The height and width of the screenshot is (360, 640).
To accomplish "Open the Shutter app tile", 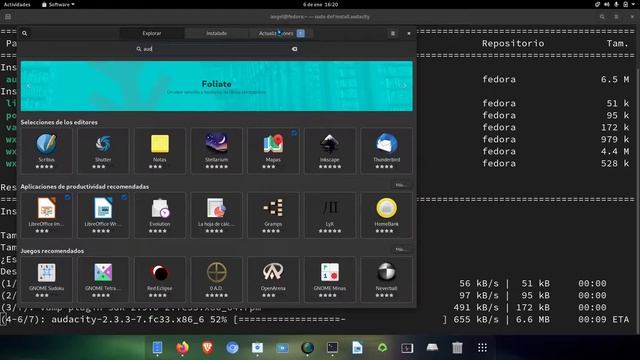I will pyautogui.click(x=103, y=151).
